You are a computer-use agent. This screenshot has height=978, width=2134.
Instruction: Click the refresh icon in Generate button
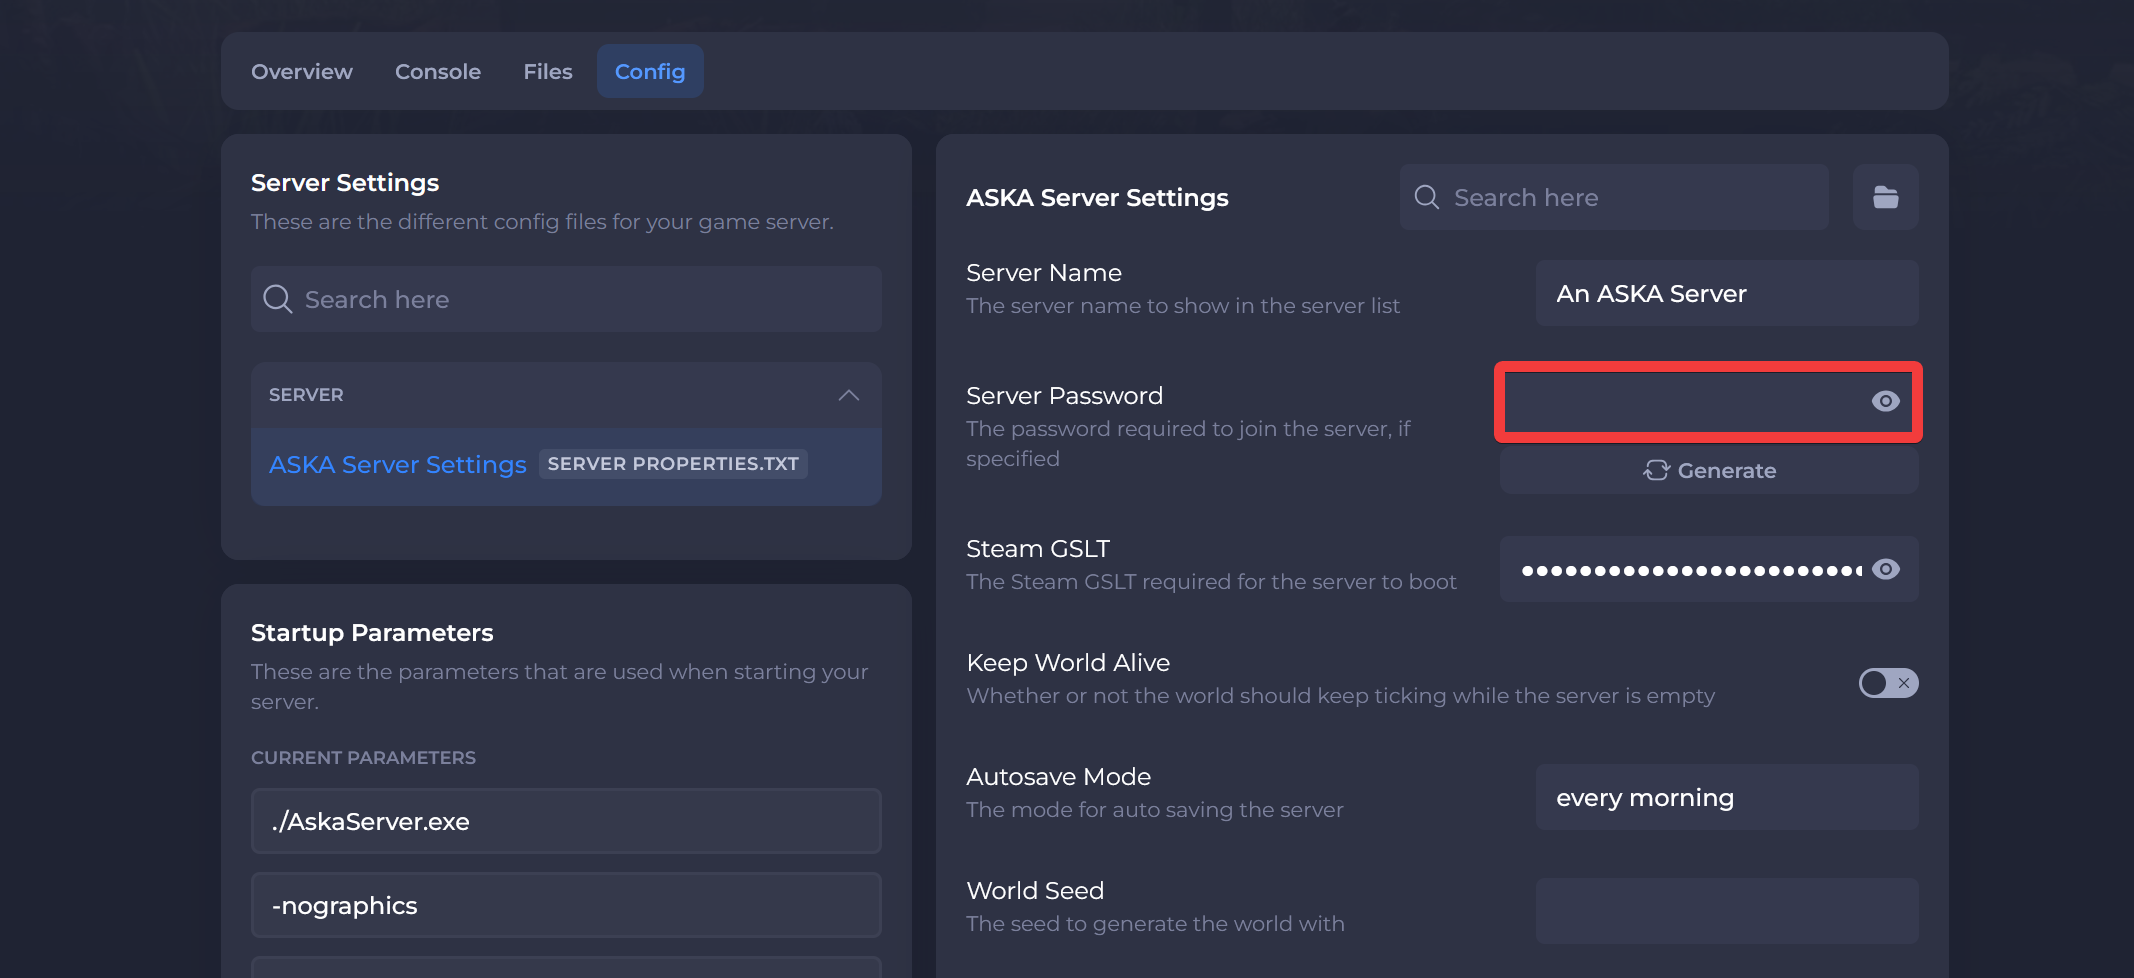[x=1656, y=470]
